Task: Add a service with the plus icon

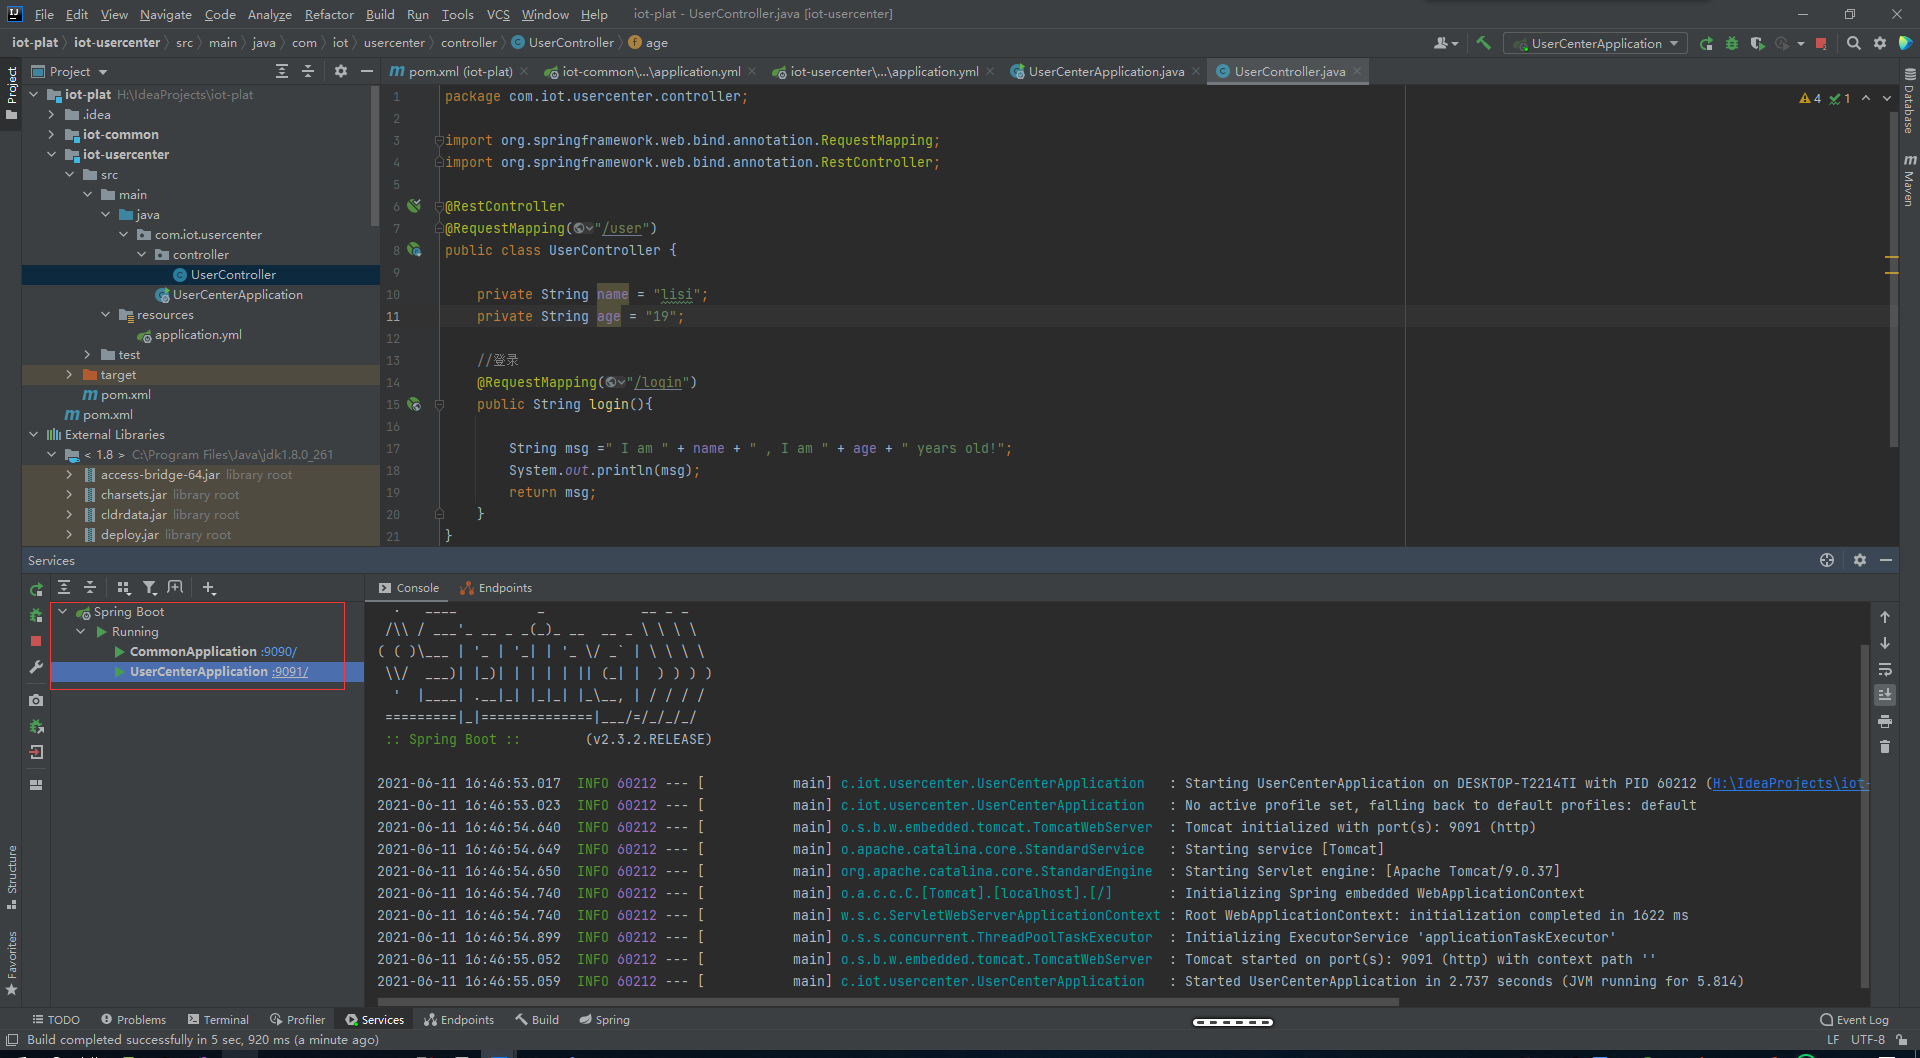Action: 209,588
